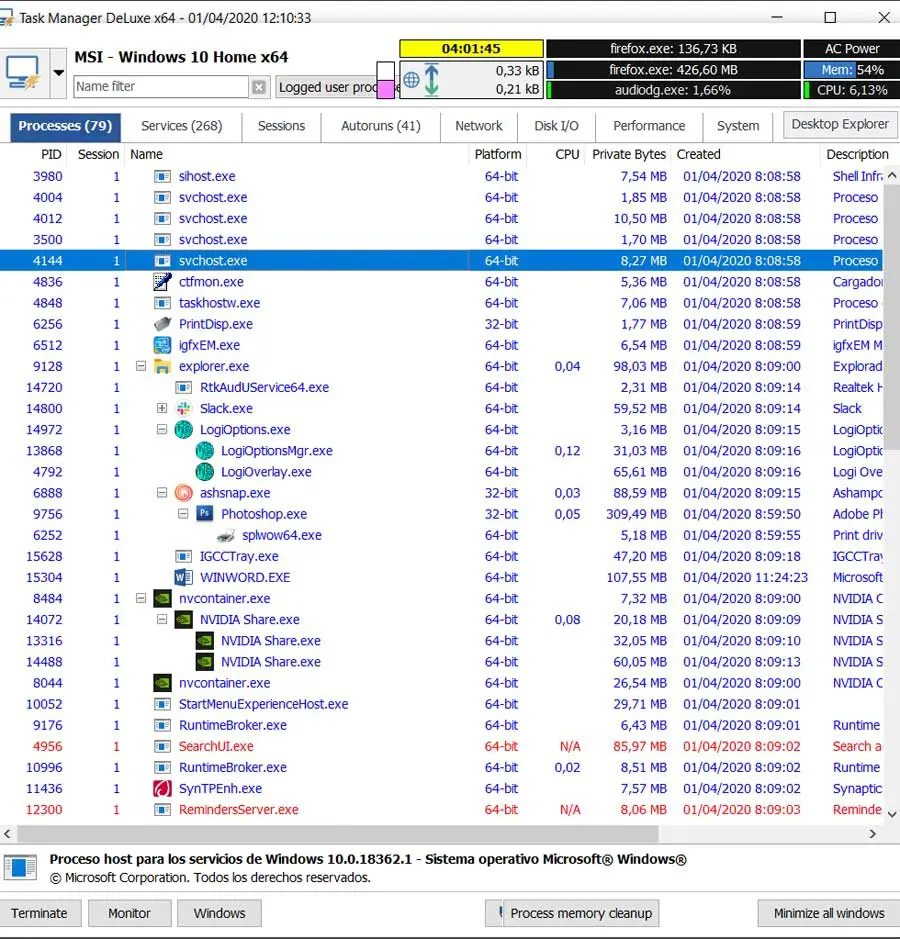
Task: Open the Sessions tab
Action: pyautogui.click(x=281, y=126)
